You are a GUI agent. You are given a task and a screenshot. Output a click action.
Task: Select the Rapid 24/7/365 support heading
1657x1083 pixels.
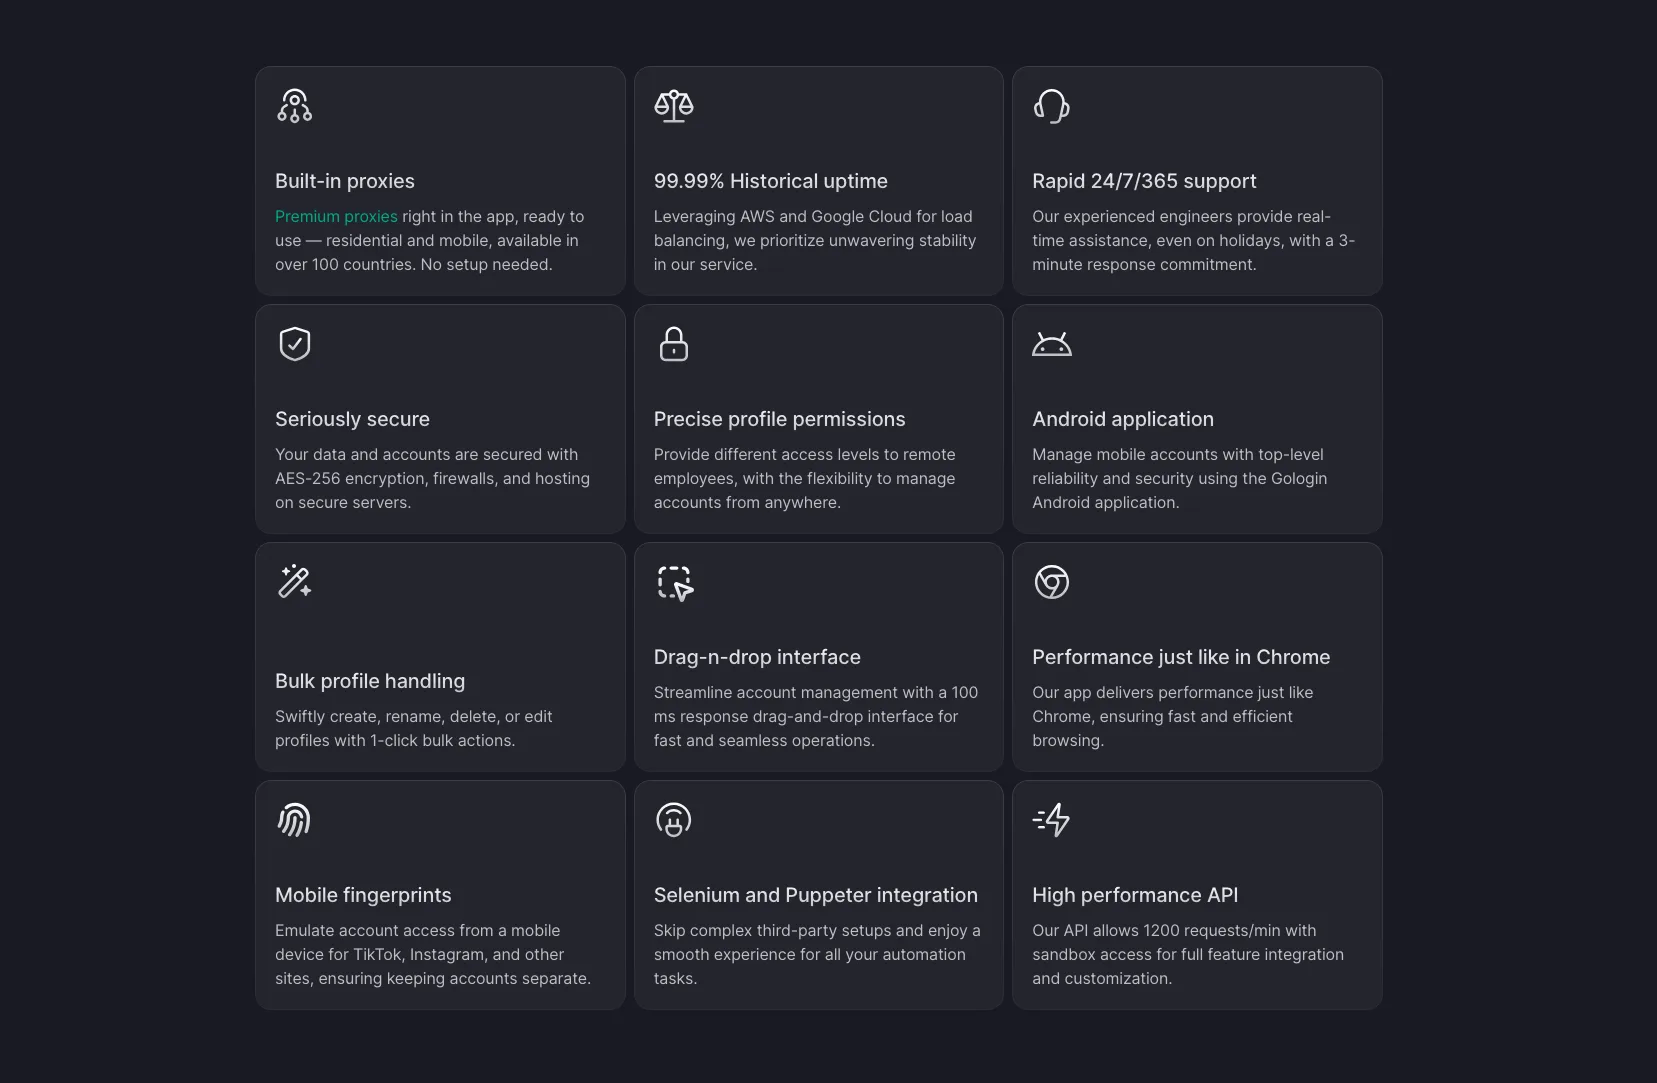pyautogui.click(x=1144, y=181)
